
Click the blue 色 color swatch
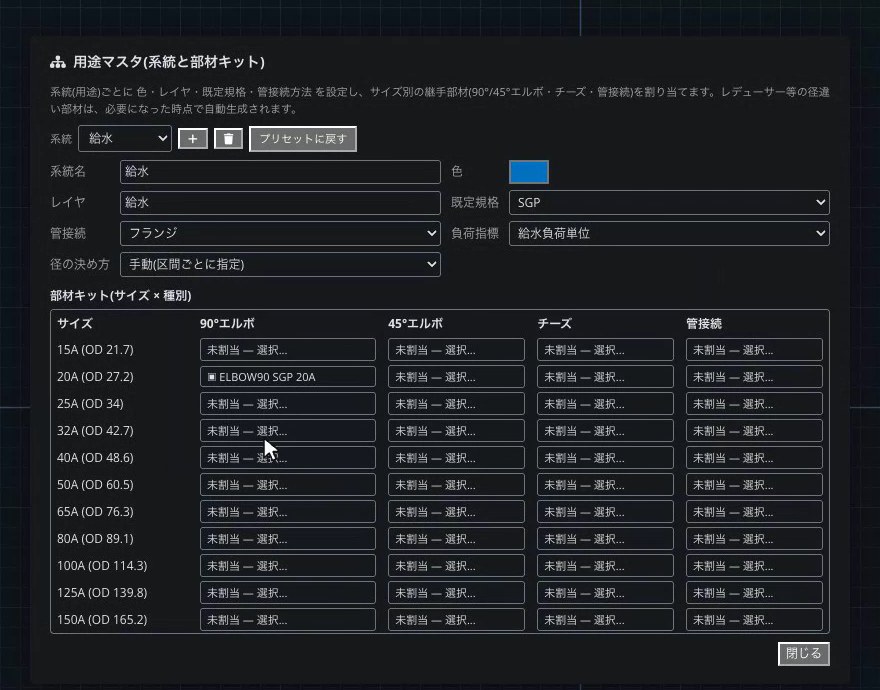point(529,172)
